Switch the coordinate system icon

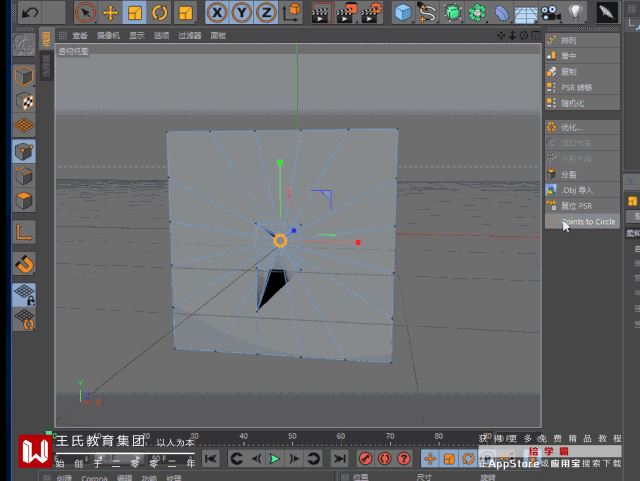pos(292,12)
